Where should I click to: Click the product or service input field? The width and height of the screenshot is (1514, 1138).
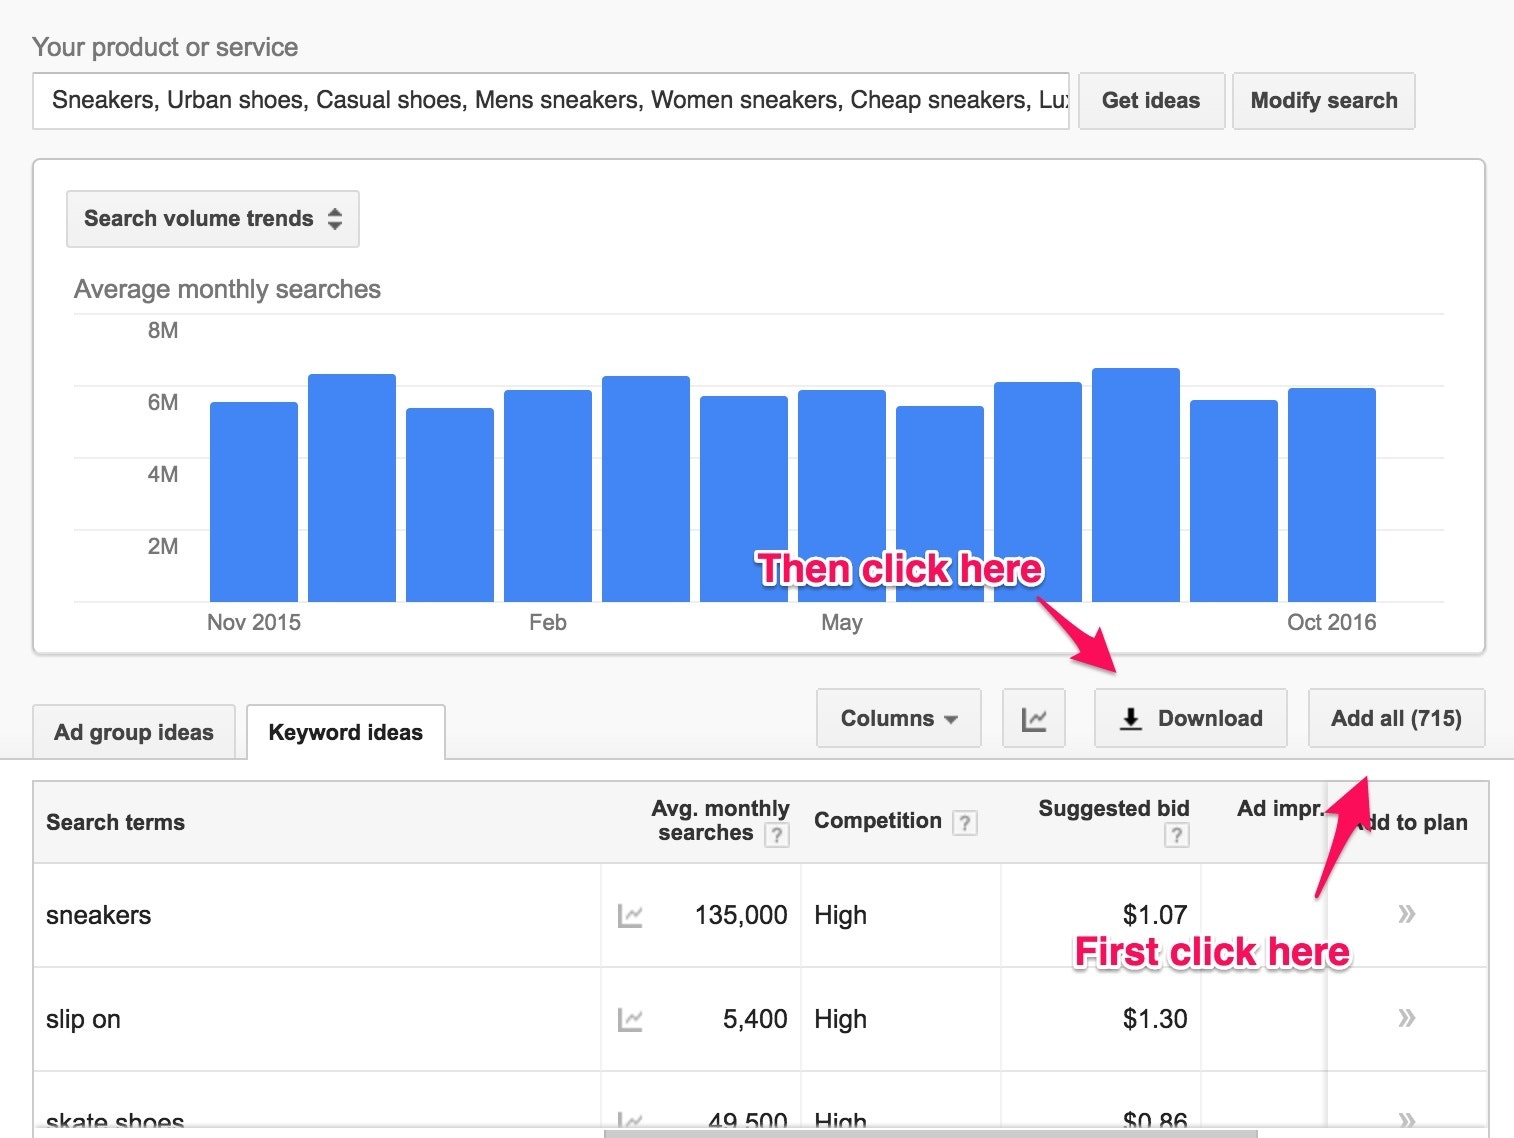550,100
